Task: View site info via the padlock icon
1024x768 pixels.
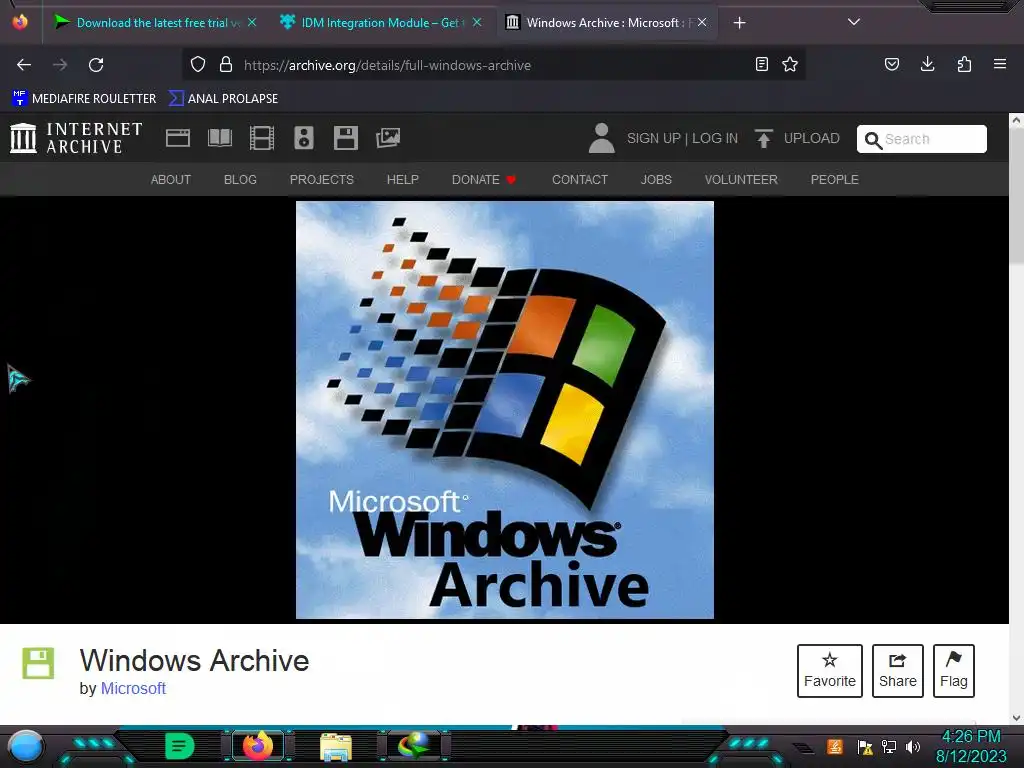Action: click(226, 64)
